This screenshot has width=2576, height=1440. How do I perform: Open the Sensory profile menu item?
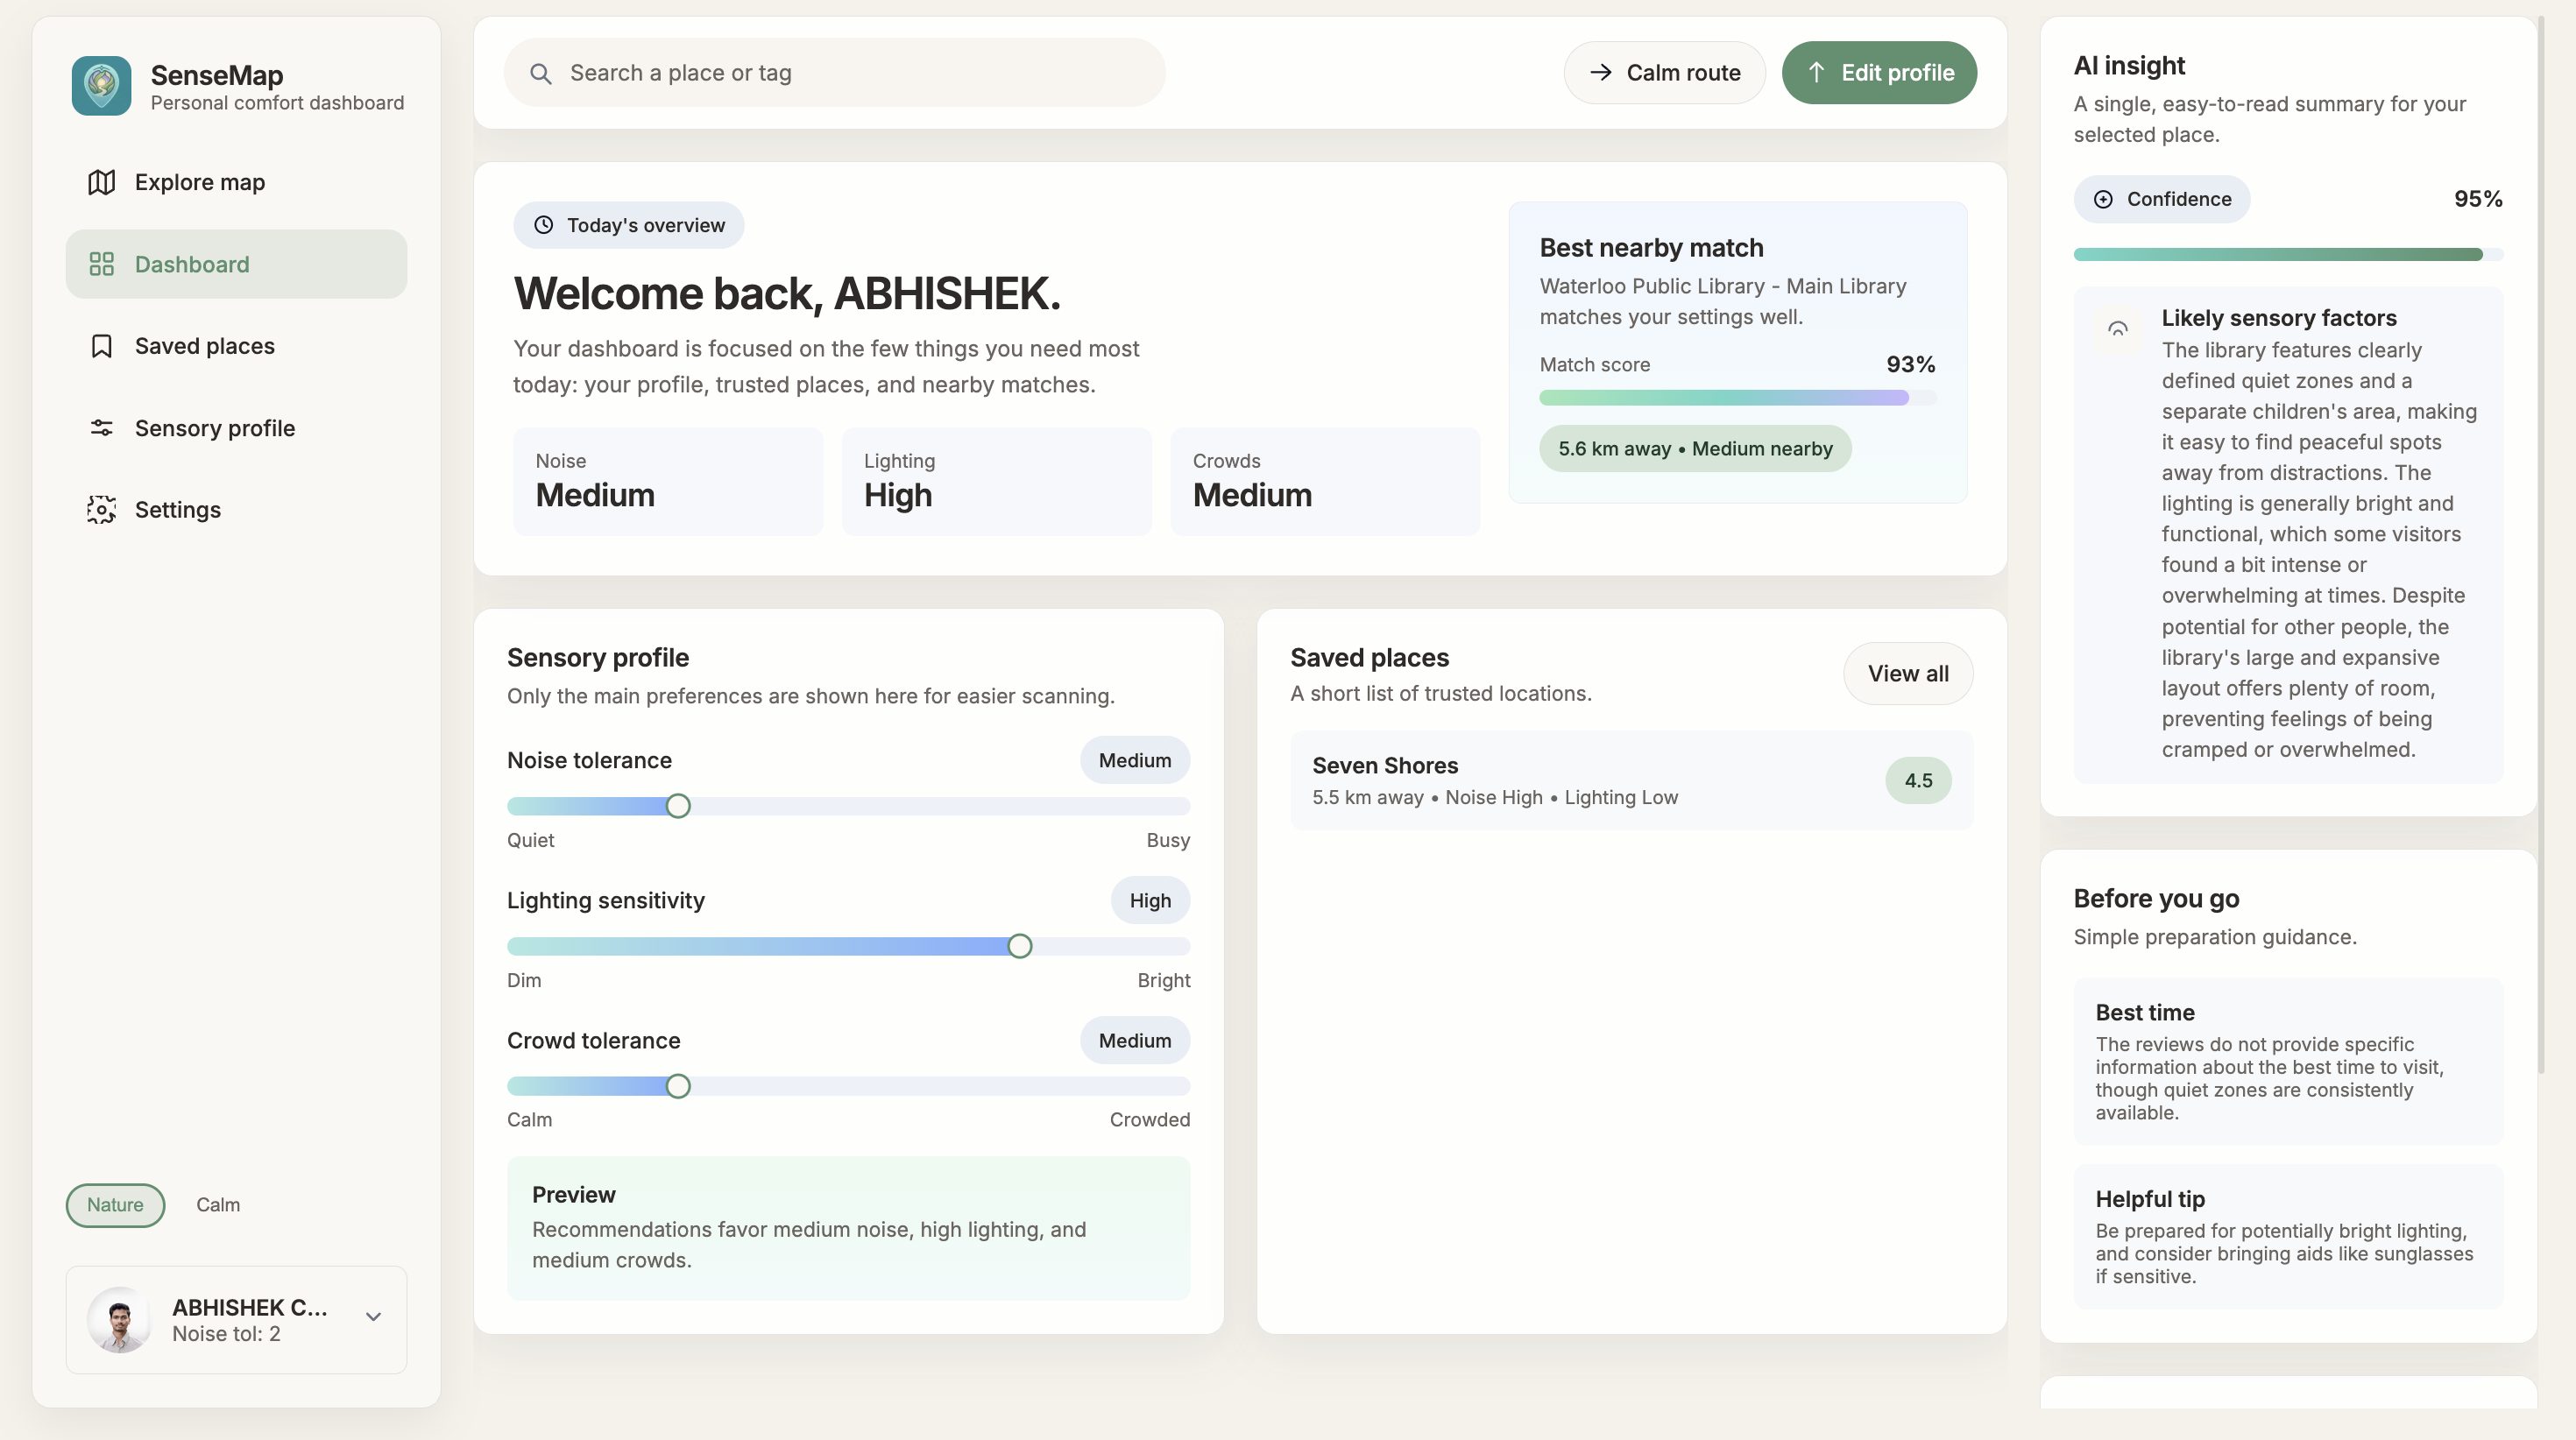coord(215,428)
